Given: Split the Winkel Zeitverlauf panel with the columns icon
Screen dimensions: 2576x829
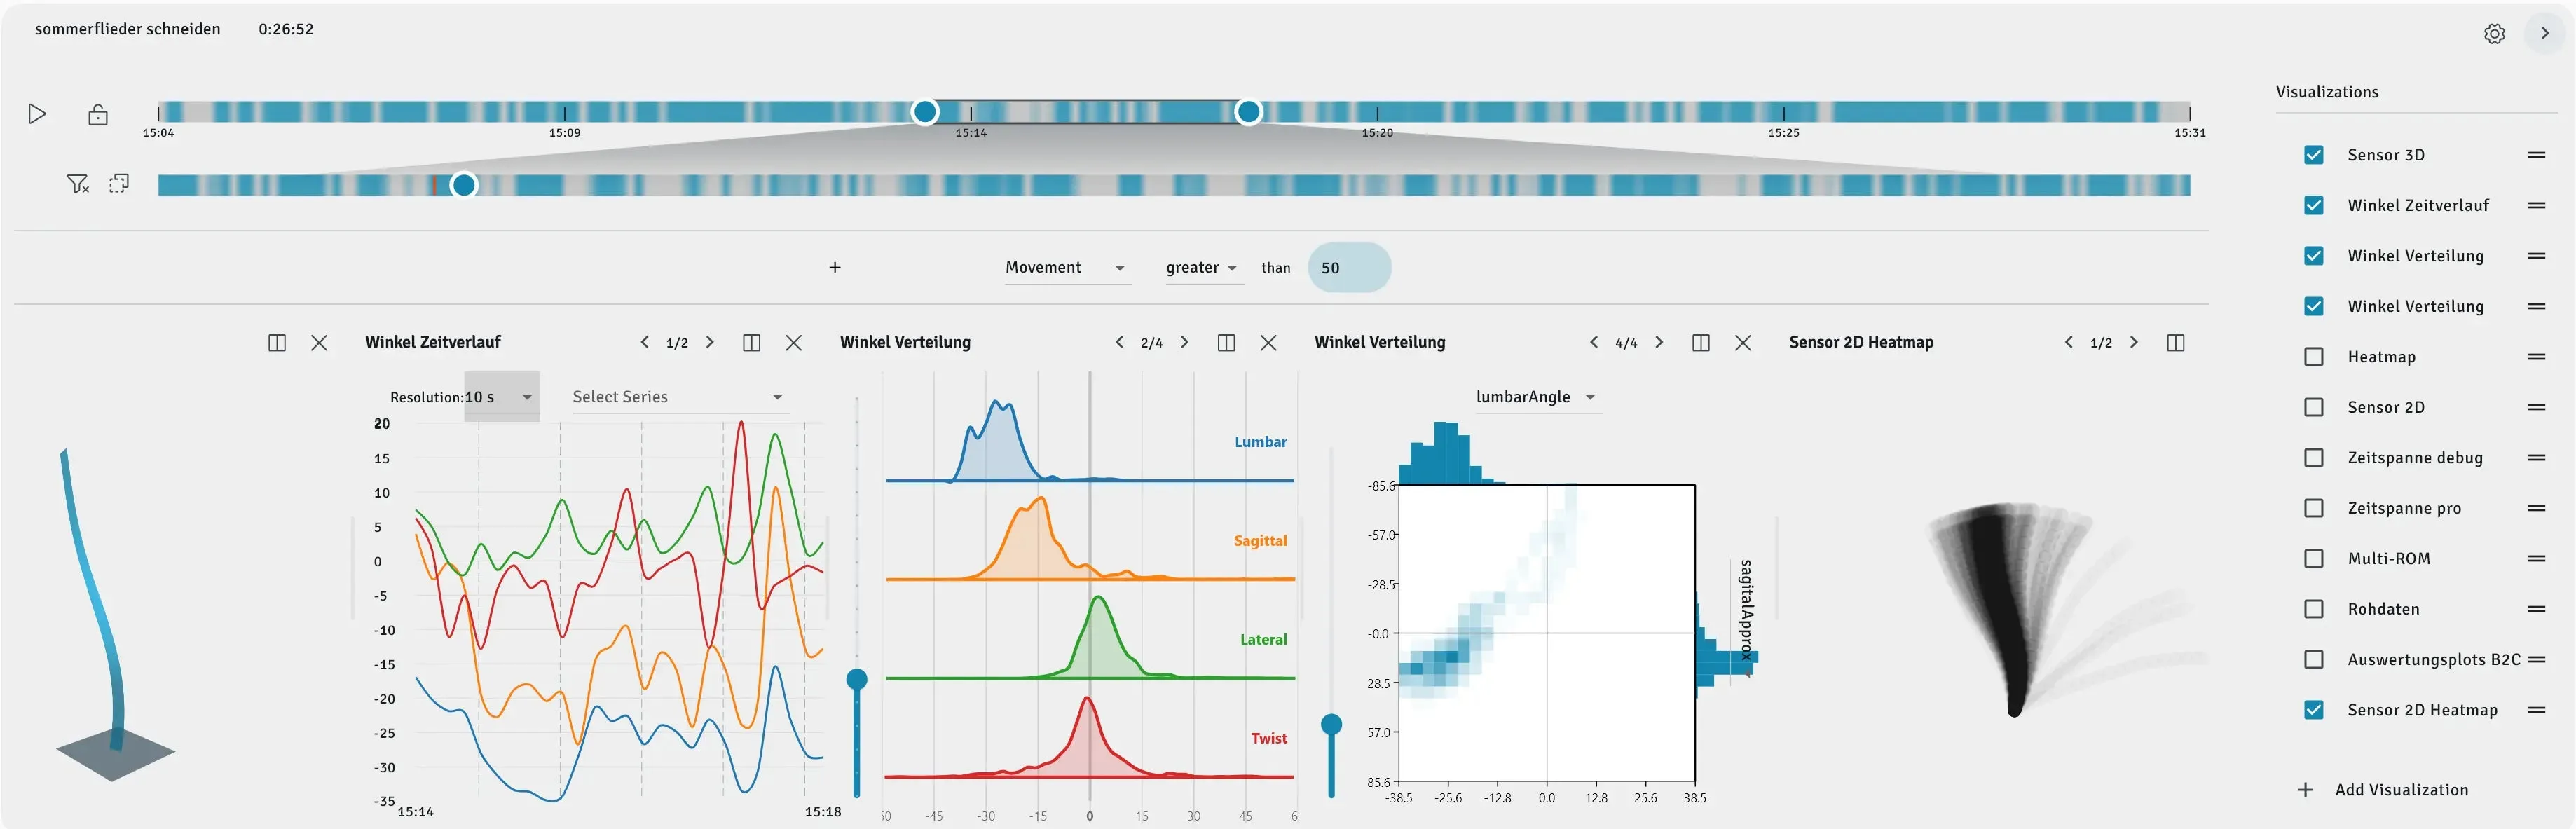Looking at the screenshot, I should 752,343.
